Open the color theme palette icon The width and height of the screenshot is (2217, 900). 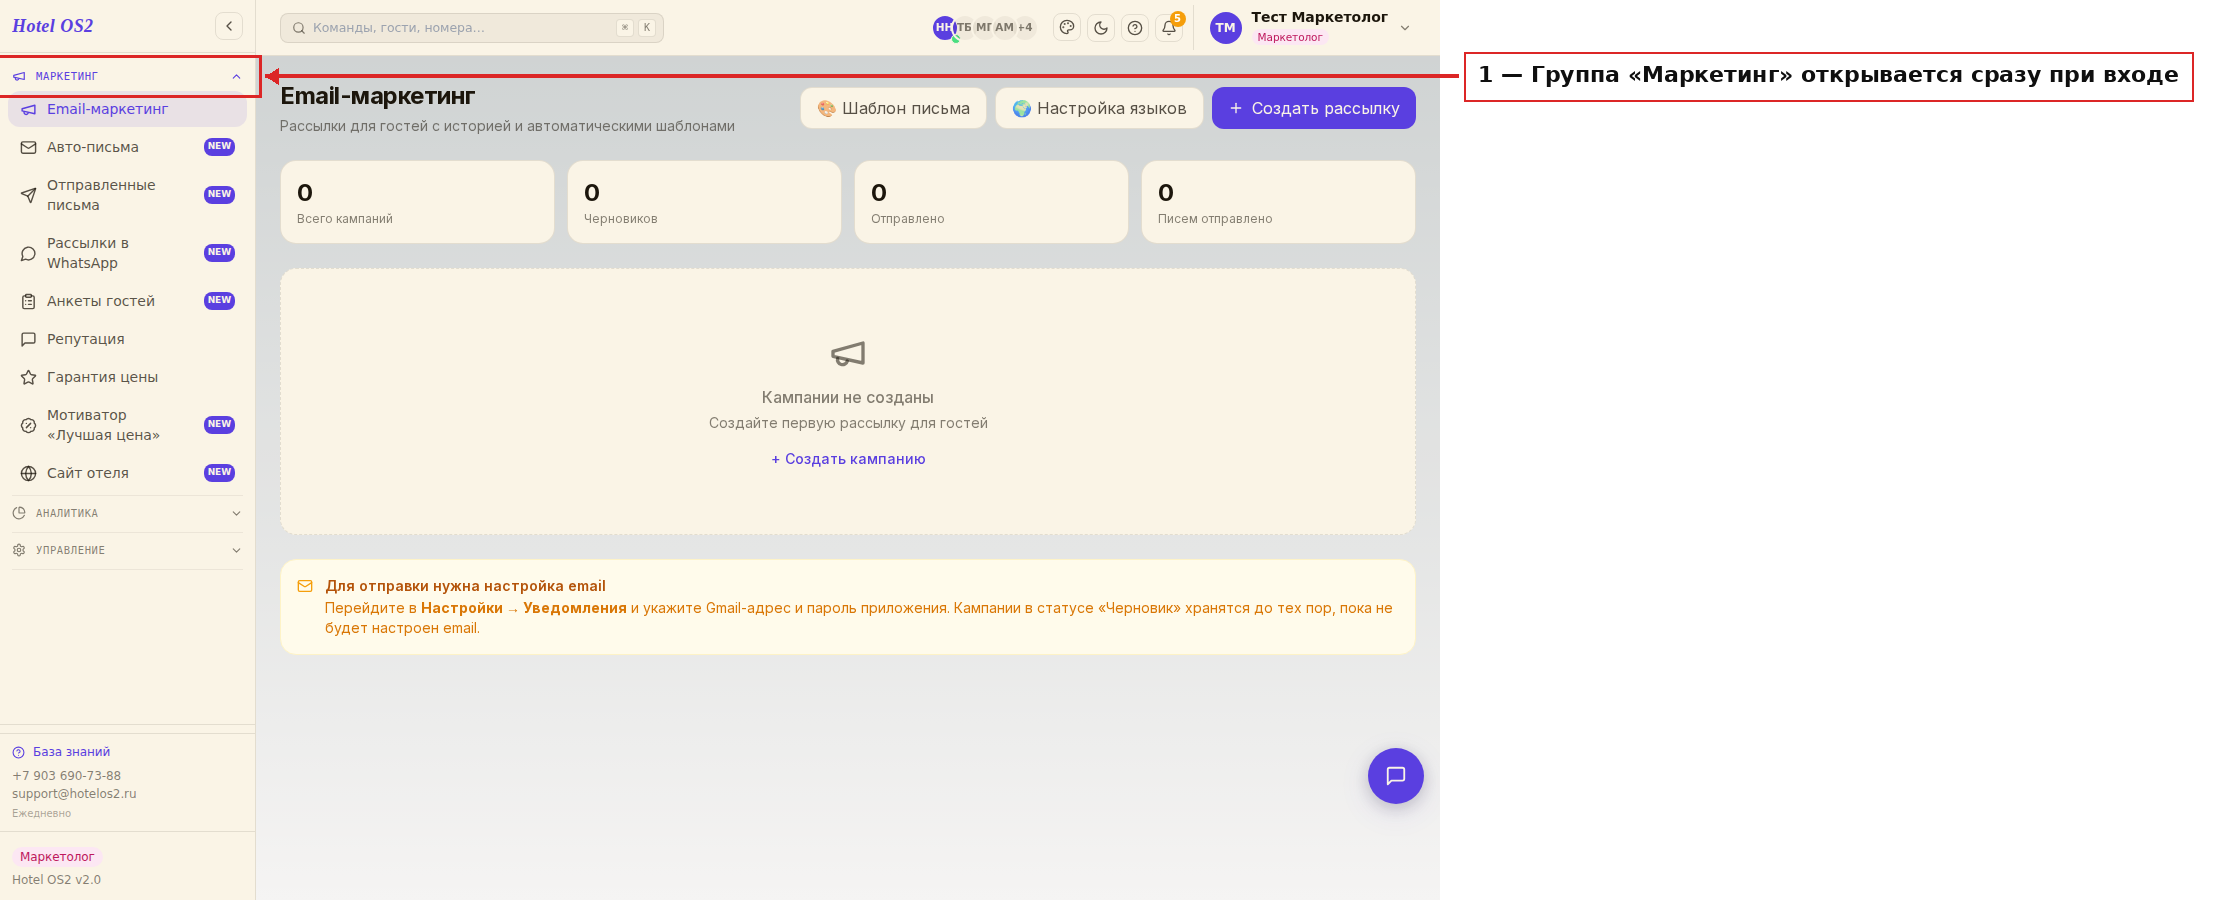pyautogui.click(x=1067, y=28)
